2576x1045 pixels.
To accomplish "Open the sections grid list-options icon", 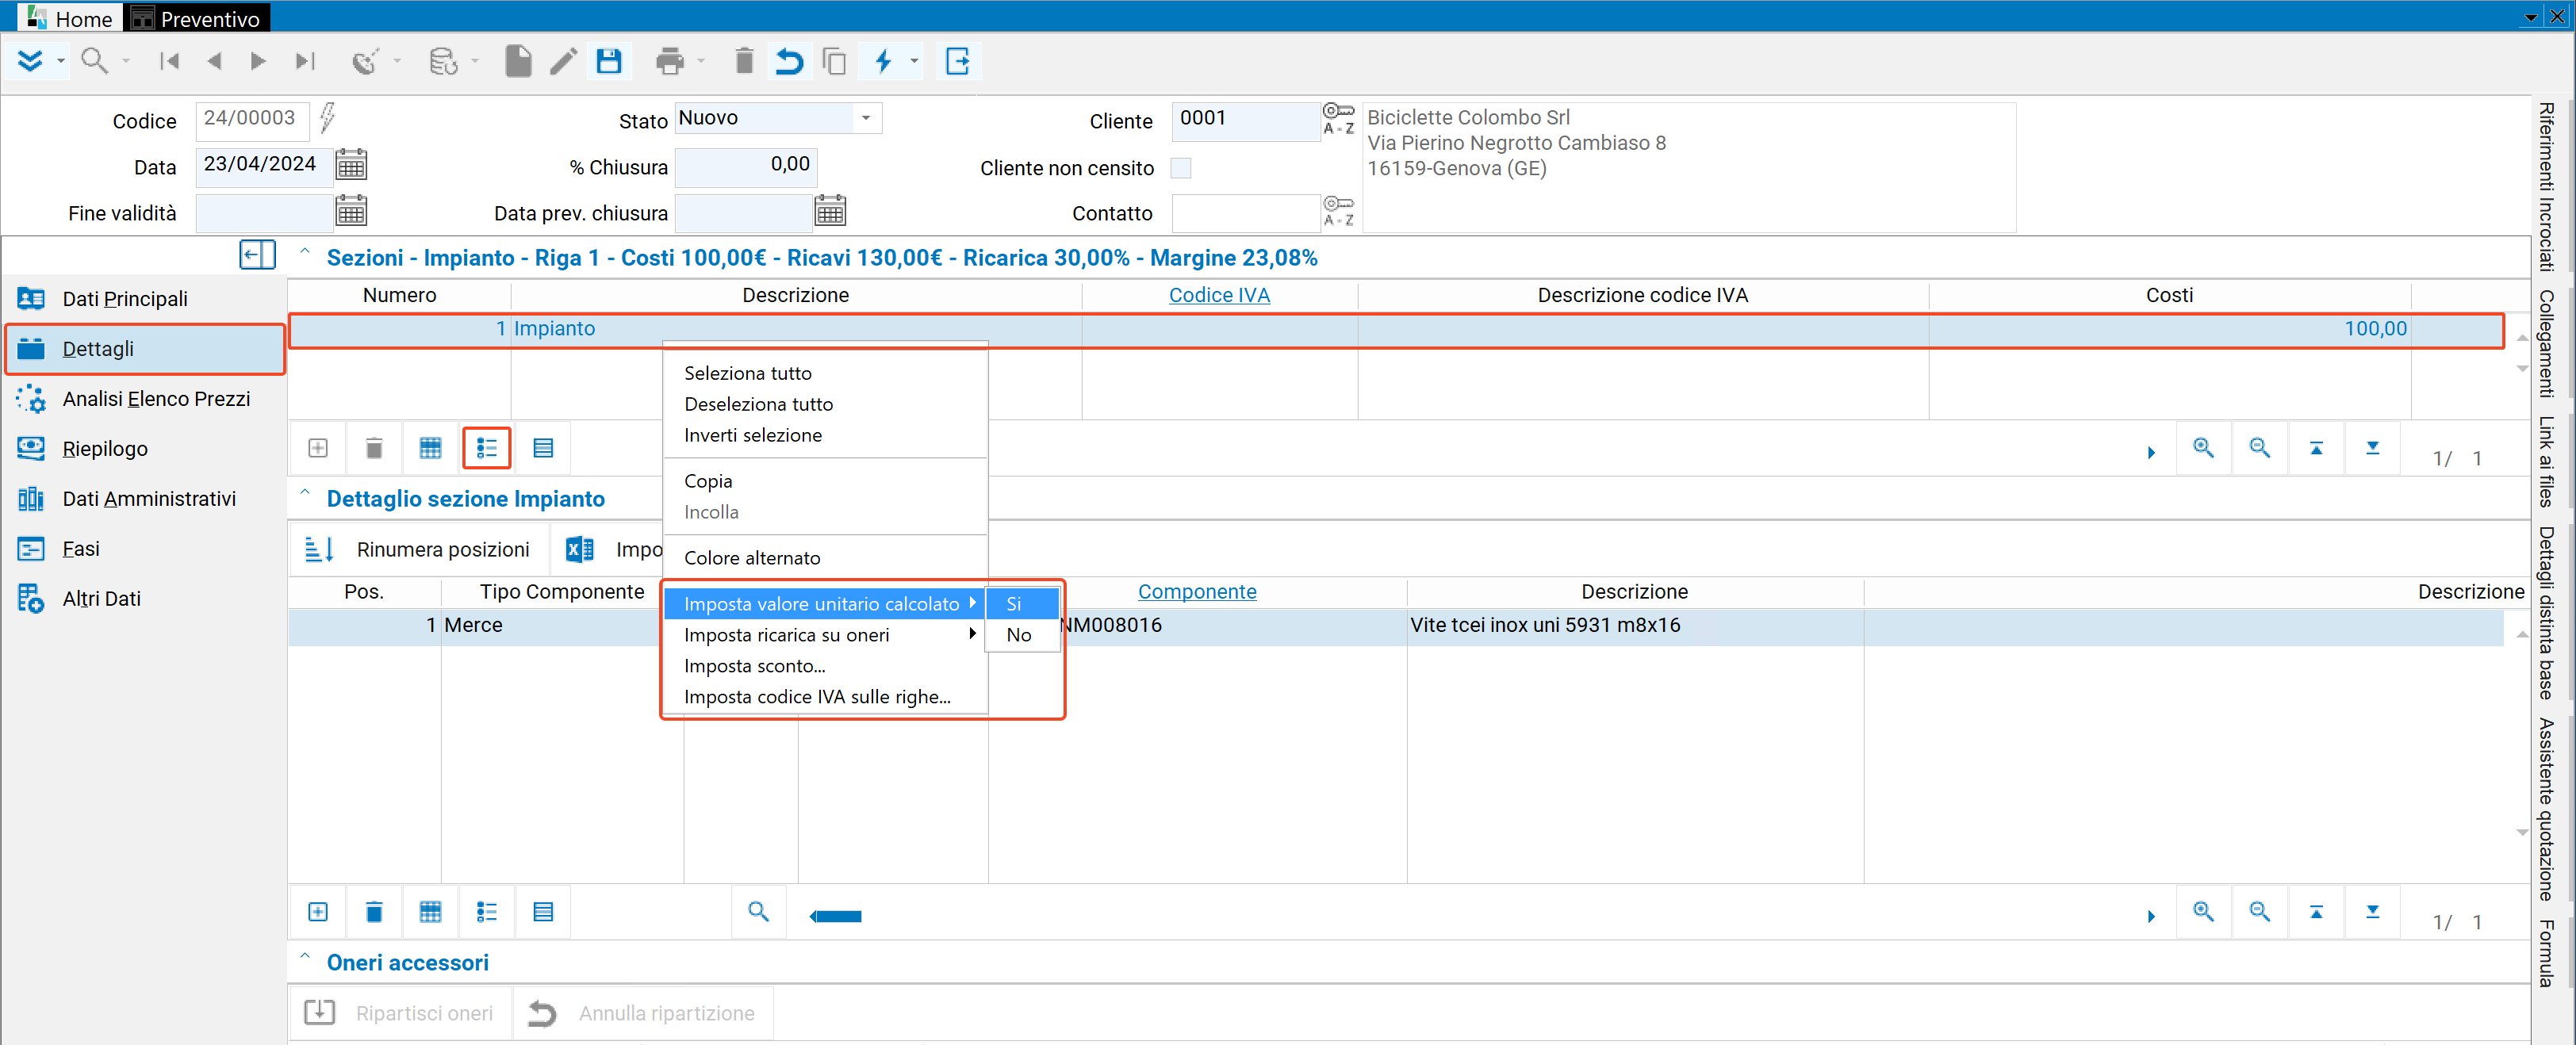I will click(x=487, y=448).
